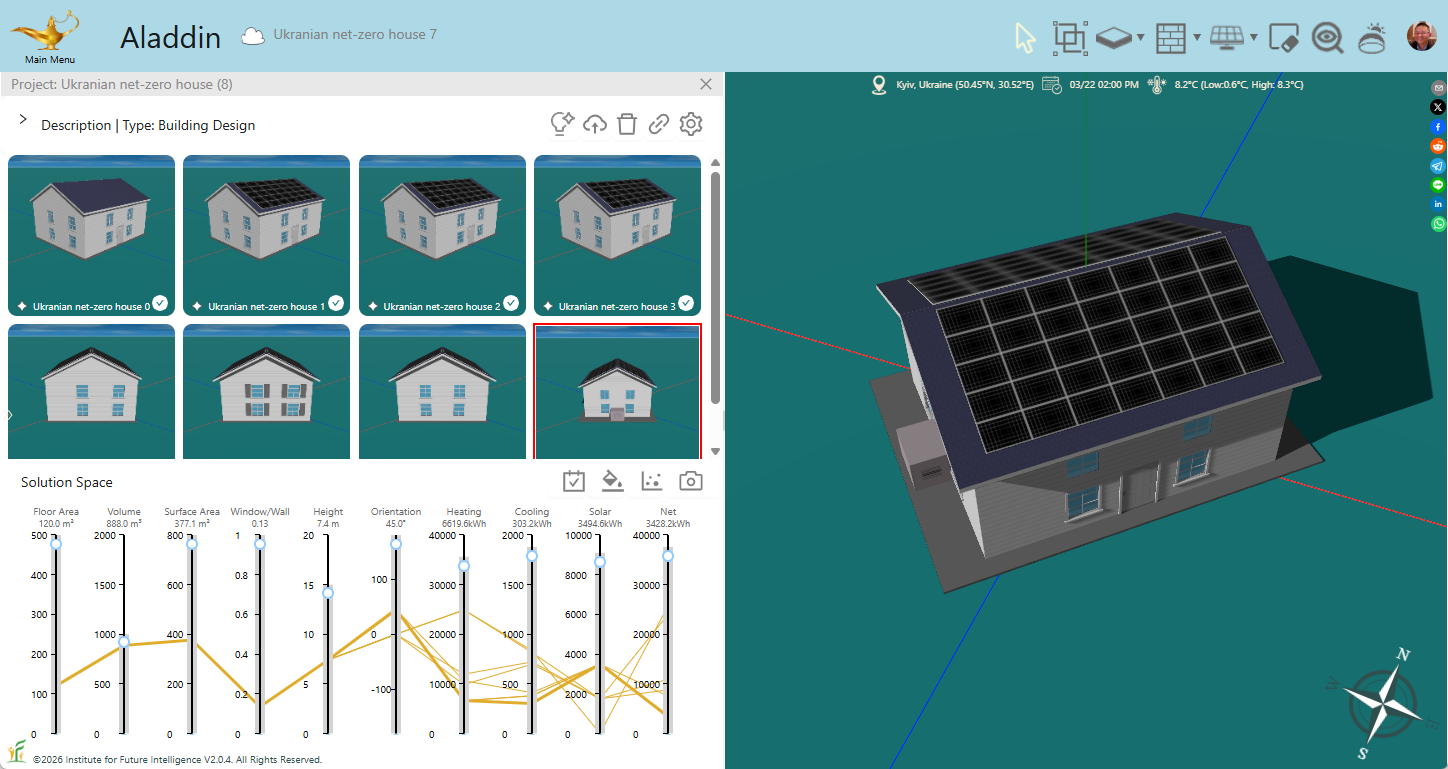Click the trash delete design icon

pyautogui.click(x=627, y=124)
